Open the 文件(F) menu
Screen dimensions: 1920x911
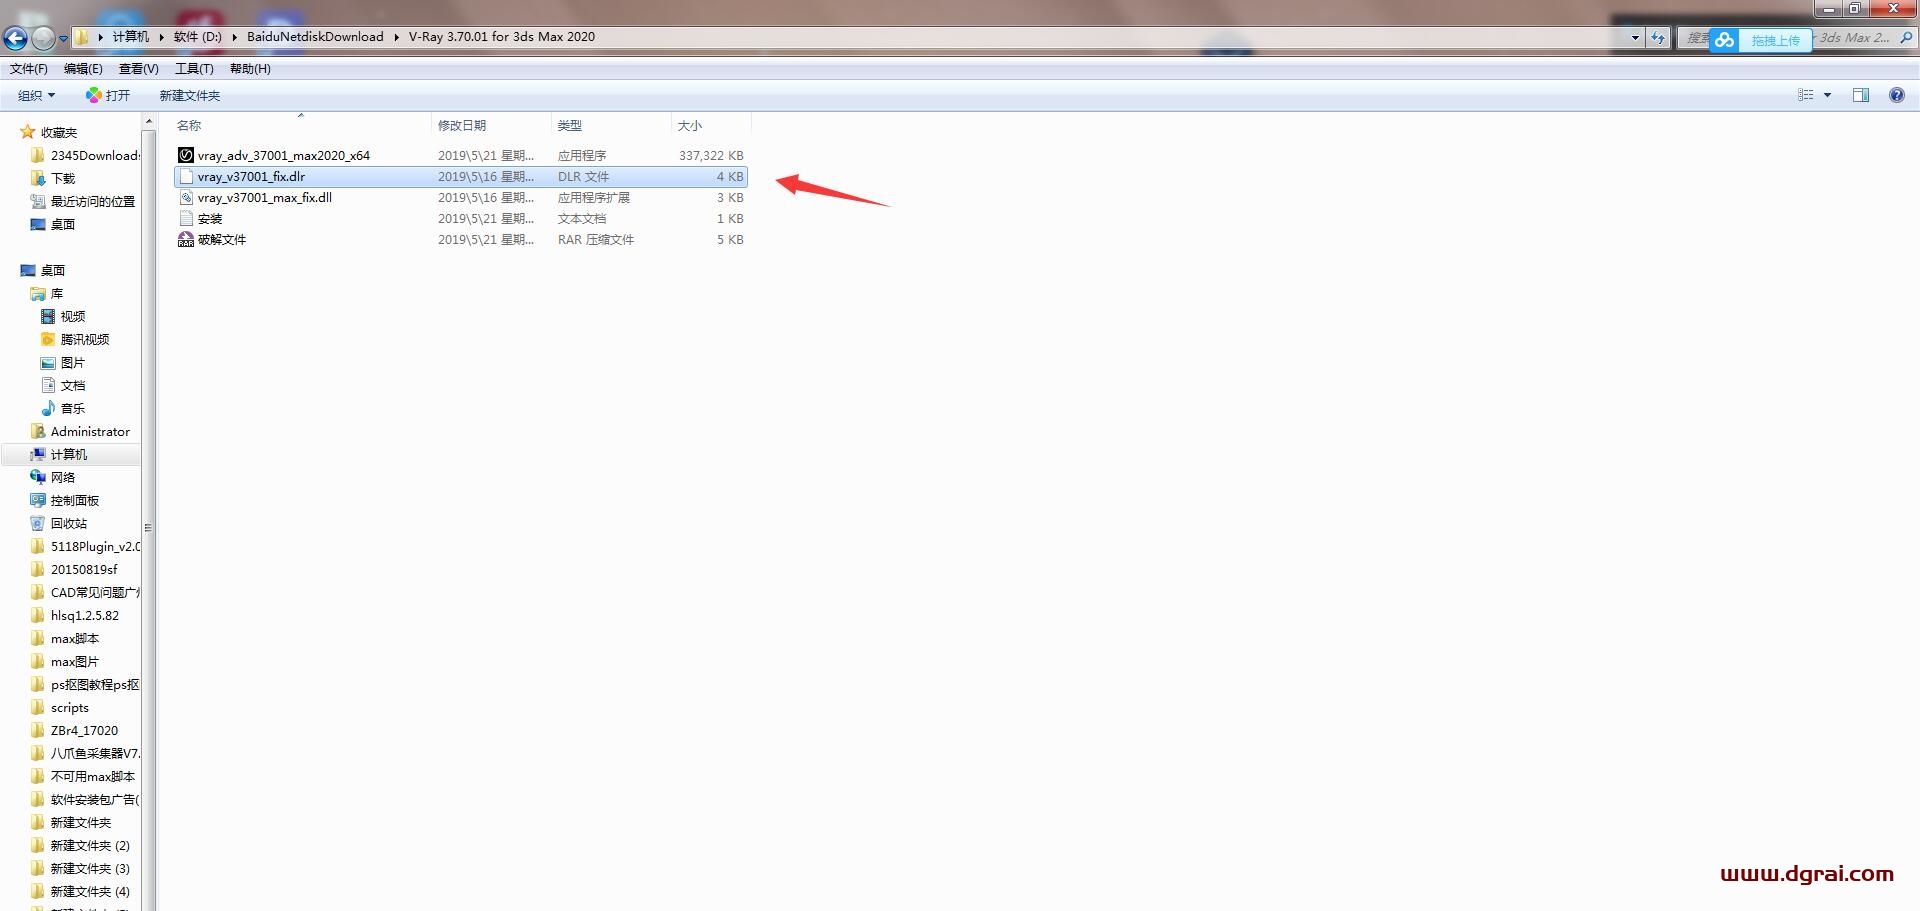pyautogui.click(x=29, y=69)
